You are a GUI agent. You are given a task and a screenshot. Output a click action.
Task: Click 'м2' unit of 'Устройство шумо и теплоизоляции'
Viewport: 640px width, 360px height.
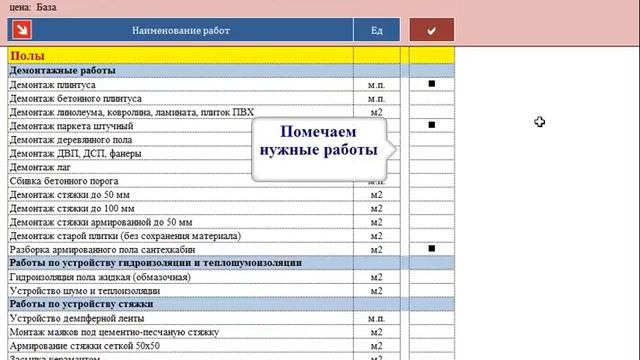coord(376,291)
